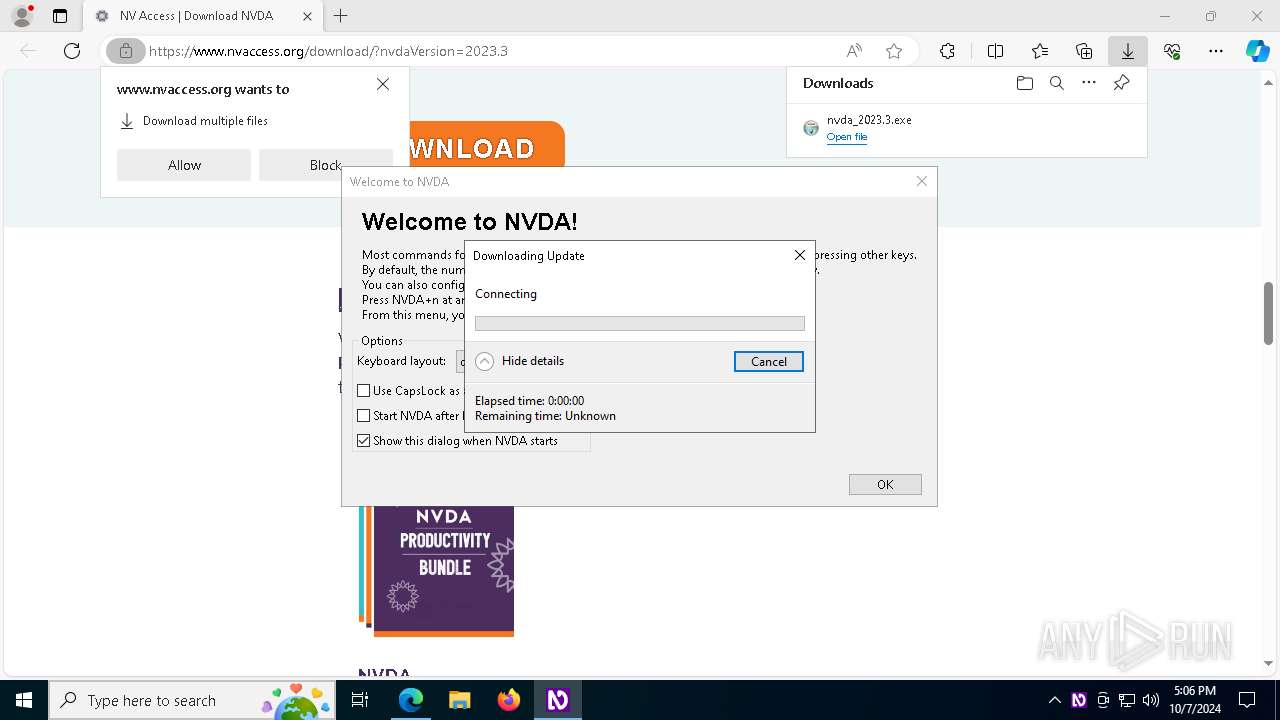
Task: Close the Welcome to NVDA window
Action: pos(922,181)
